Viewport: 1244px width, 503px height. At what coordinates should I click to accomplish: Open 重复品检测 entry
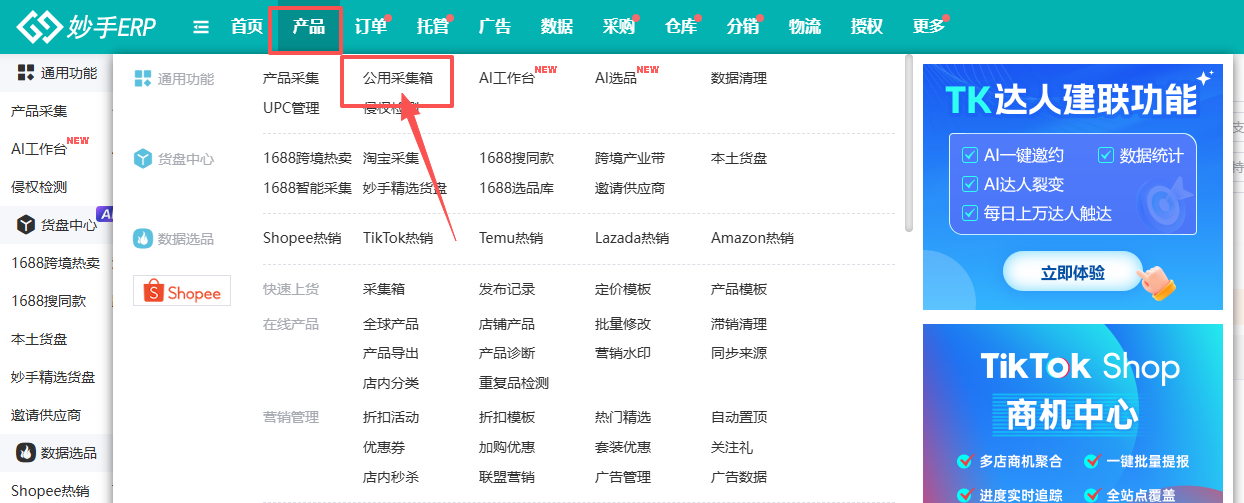pos(514,383)
